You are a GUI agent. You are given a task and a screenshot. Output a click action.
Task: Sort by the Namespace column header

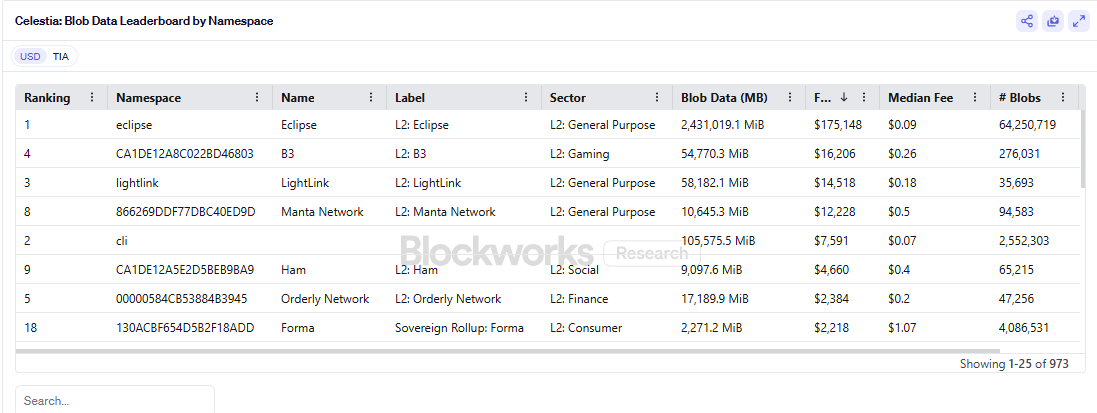tap(148, 98)
